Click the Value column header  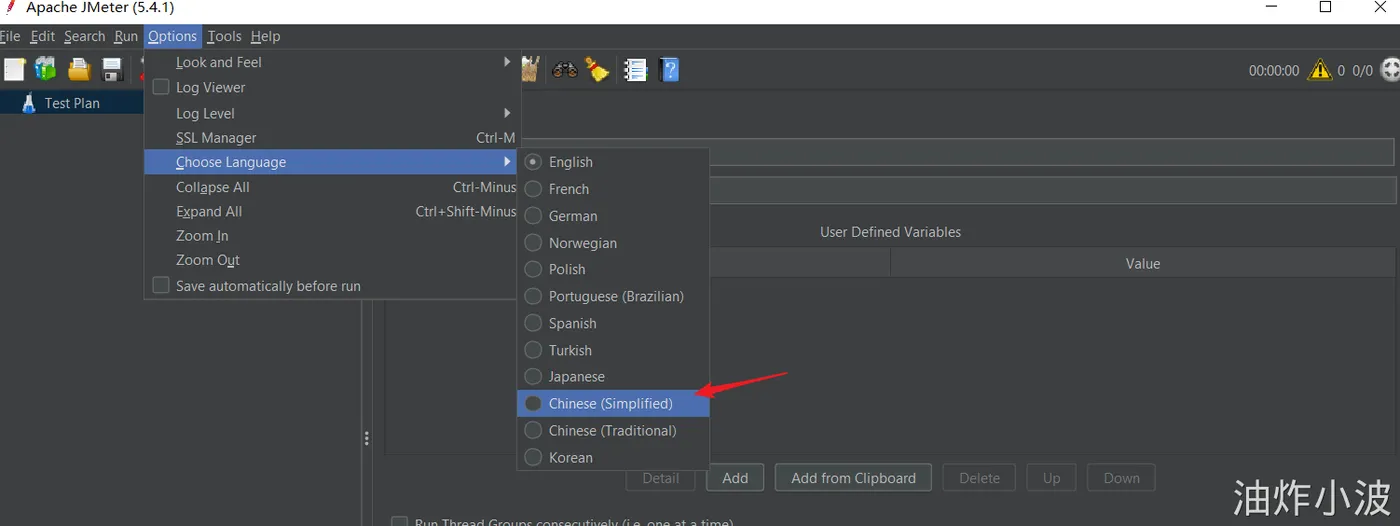(x=1143, y=263)
